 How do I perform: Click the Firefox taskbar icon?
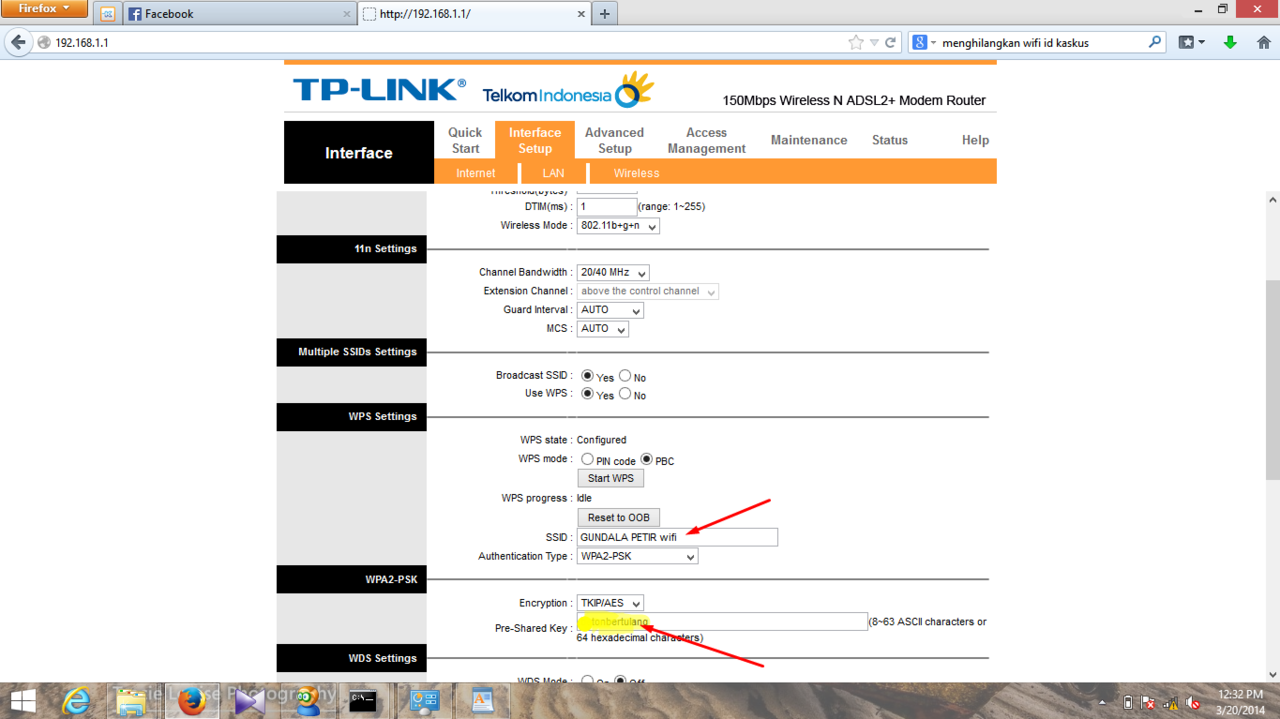tap(191, 701)
